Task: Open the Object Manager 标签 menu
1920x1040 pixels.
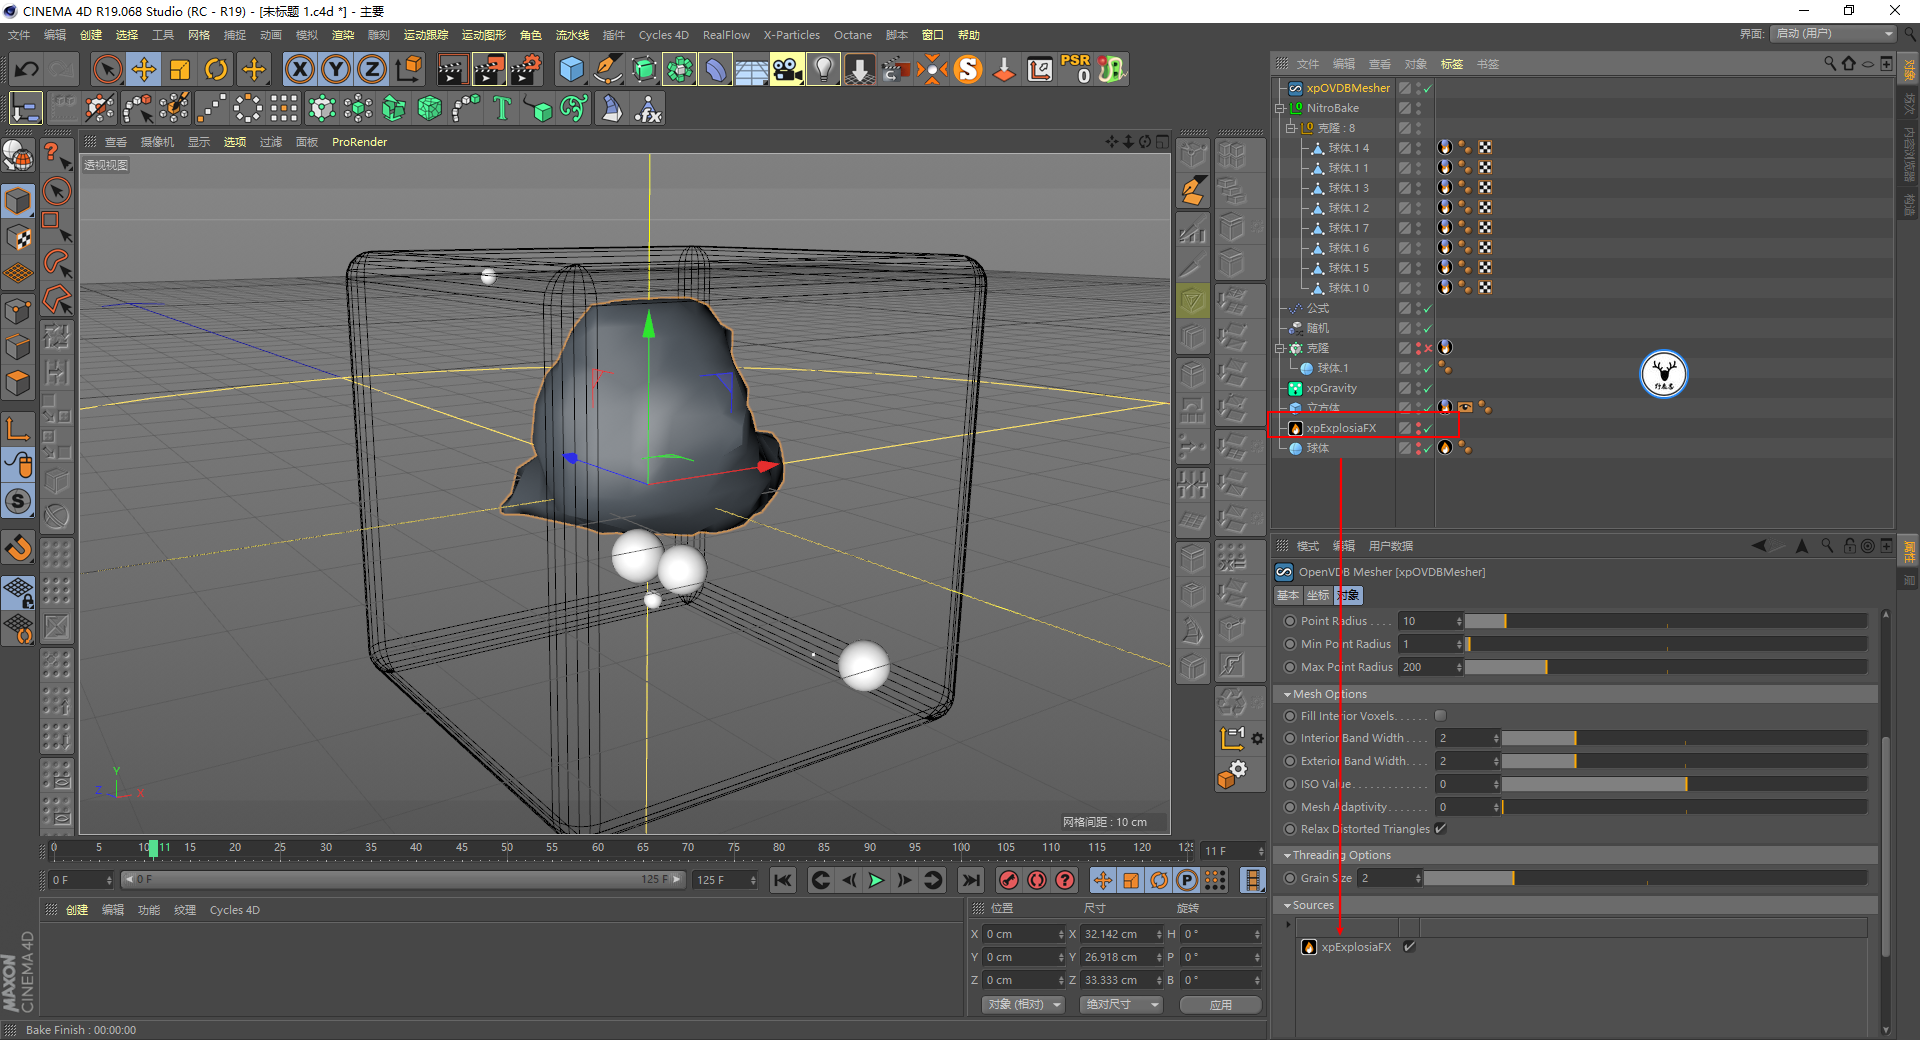Action: click(1452, 64)
